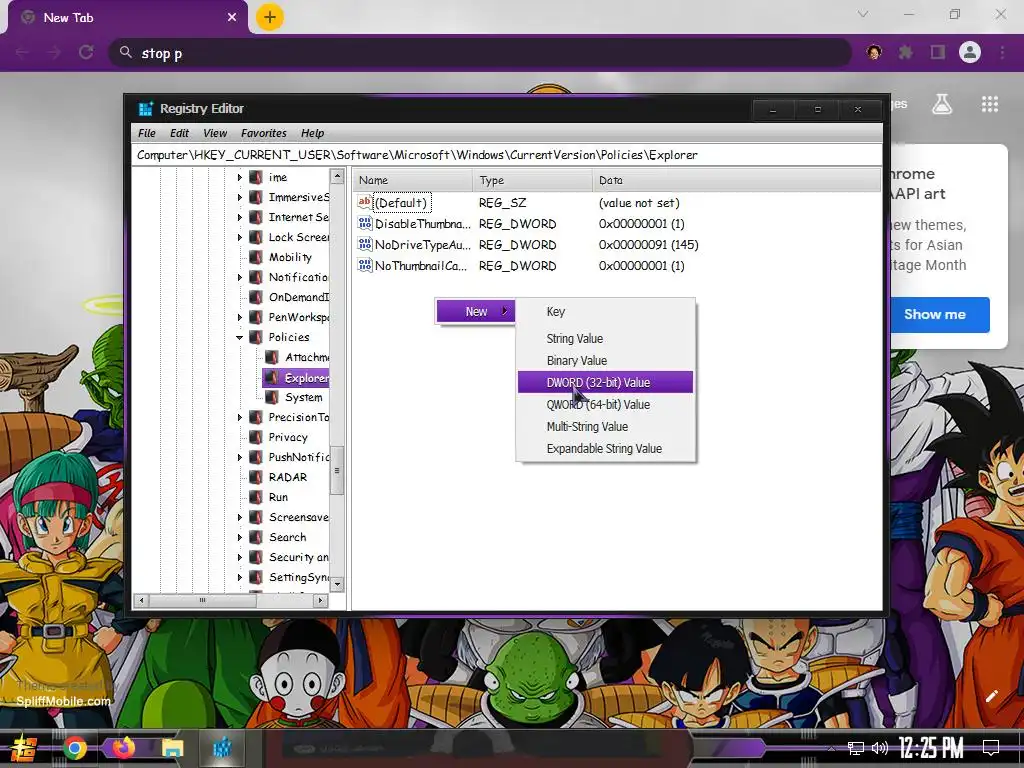1024x768 pixels.
Task: Select NoThumbnailCache DWORD icon
Action: (x=364, y=265)
